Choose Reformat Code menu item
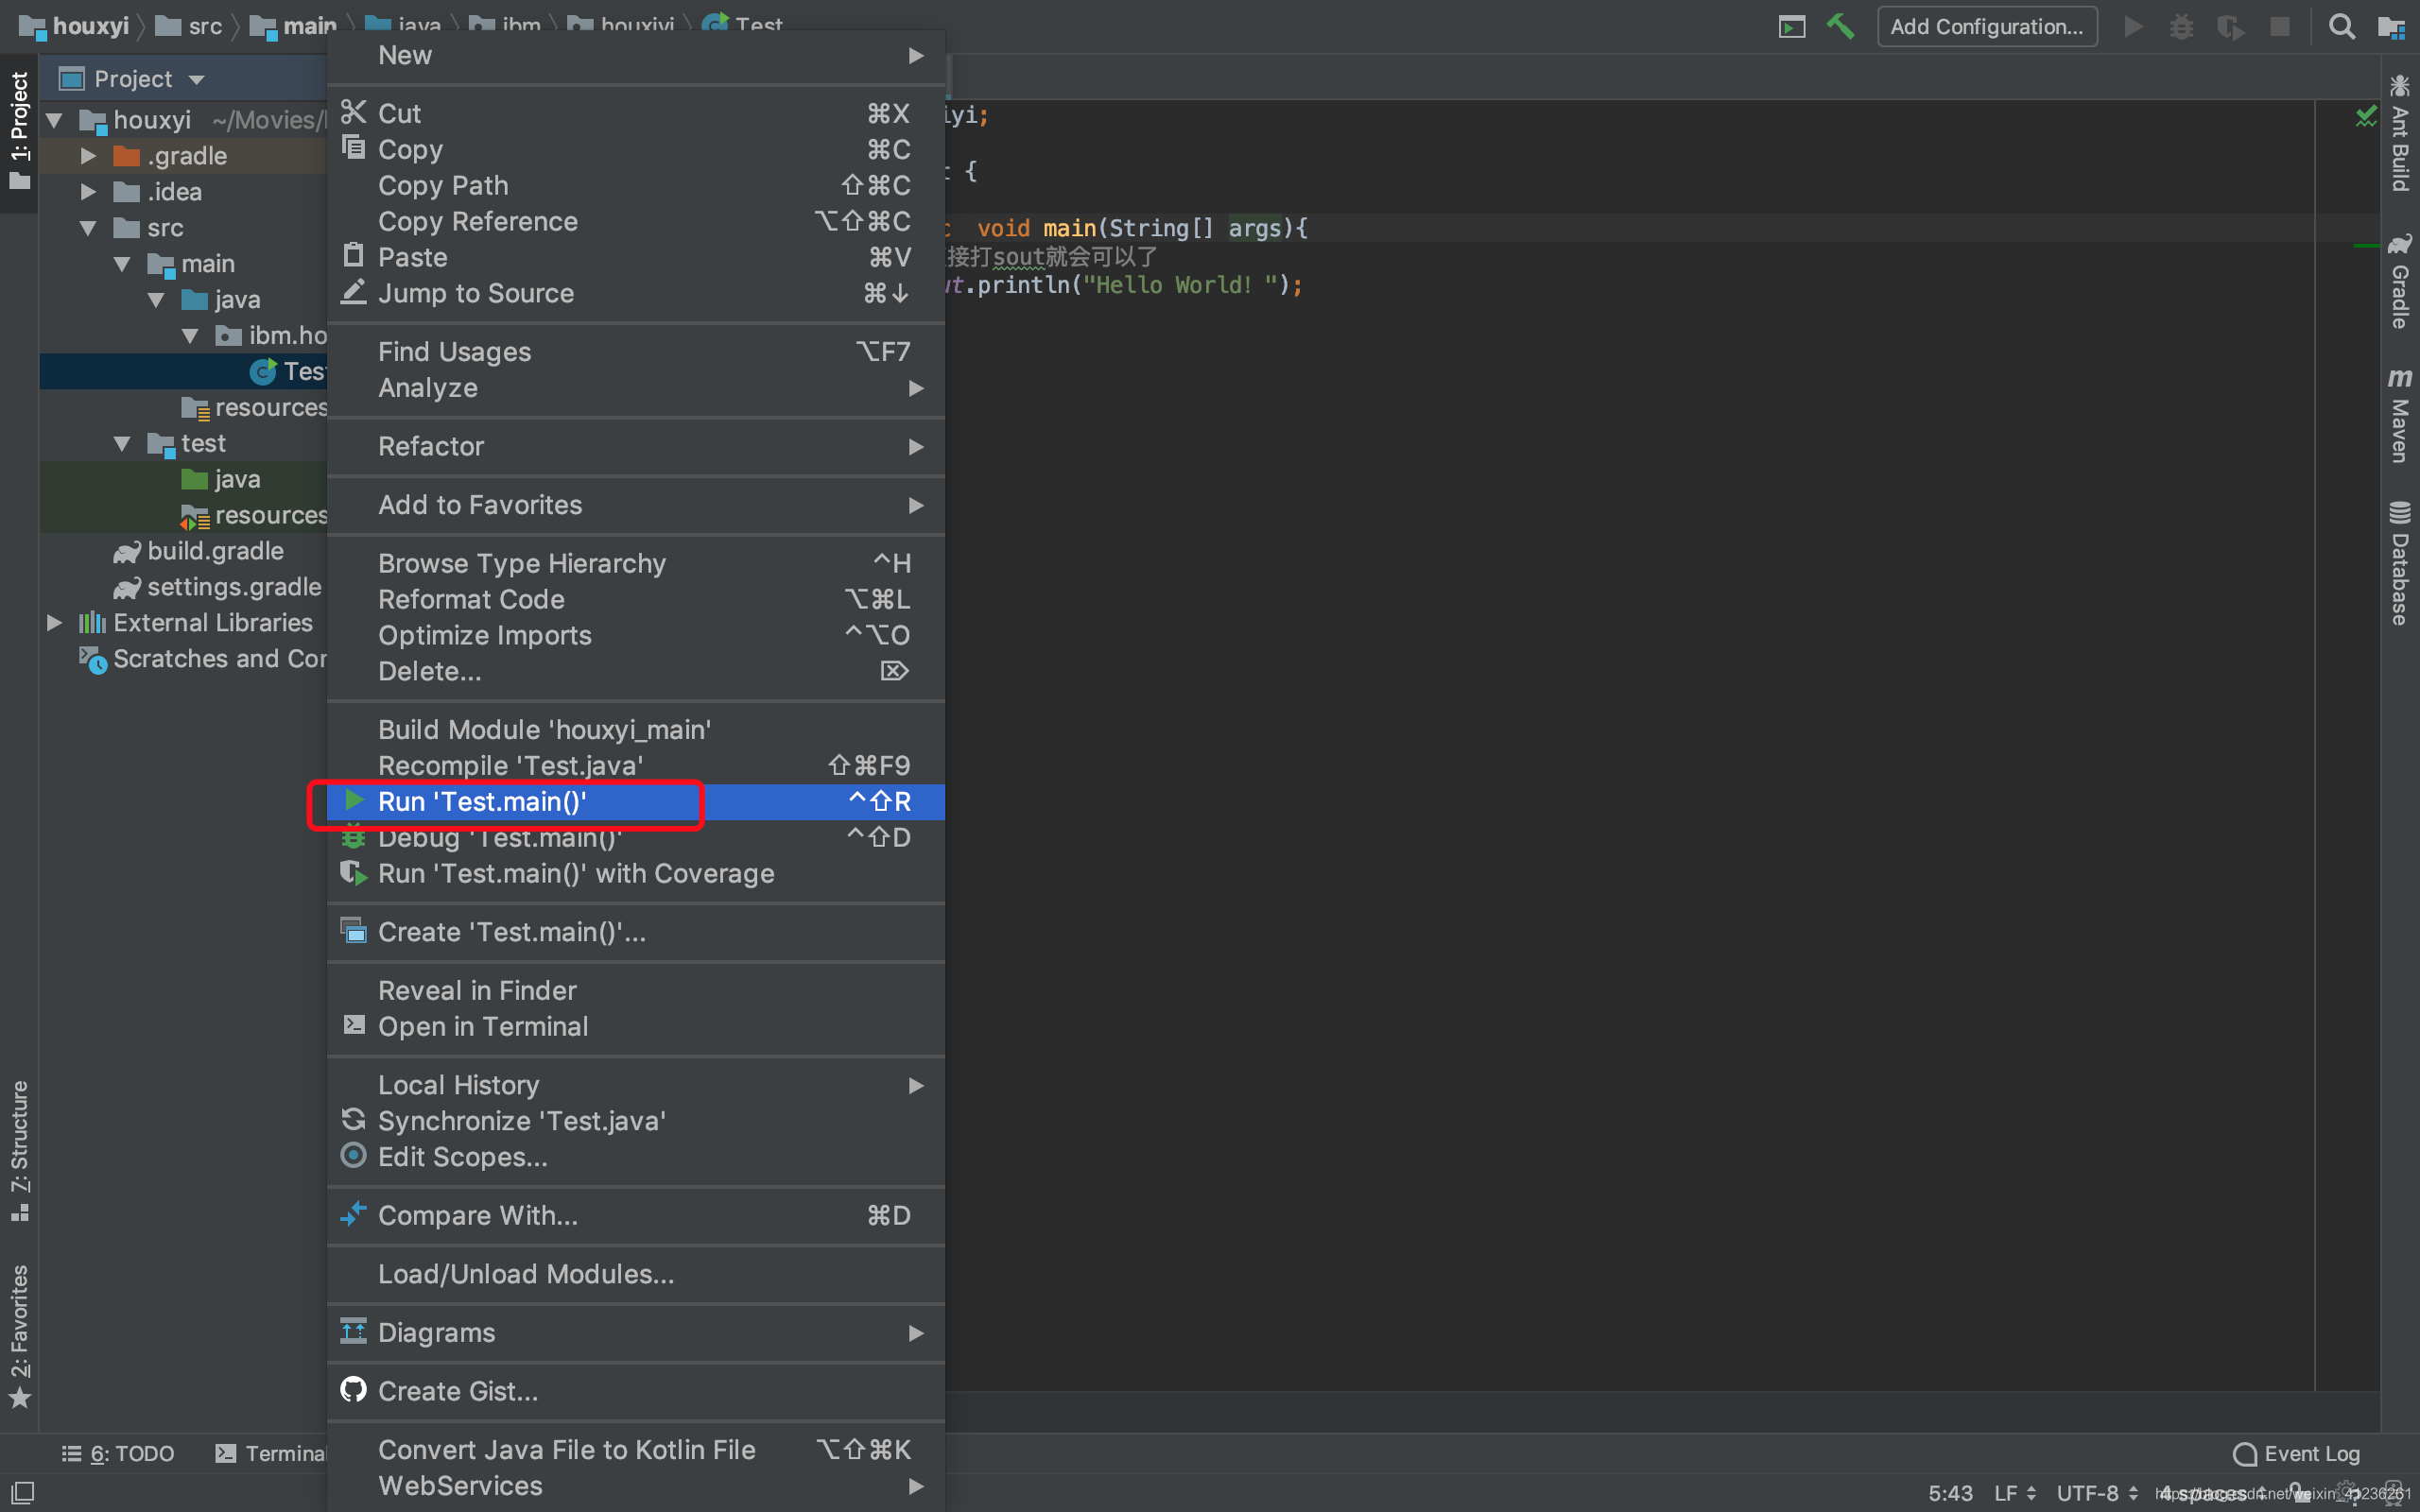The width and height of the screenshot is (2420, 1512). pos(471,599)
